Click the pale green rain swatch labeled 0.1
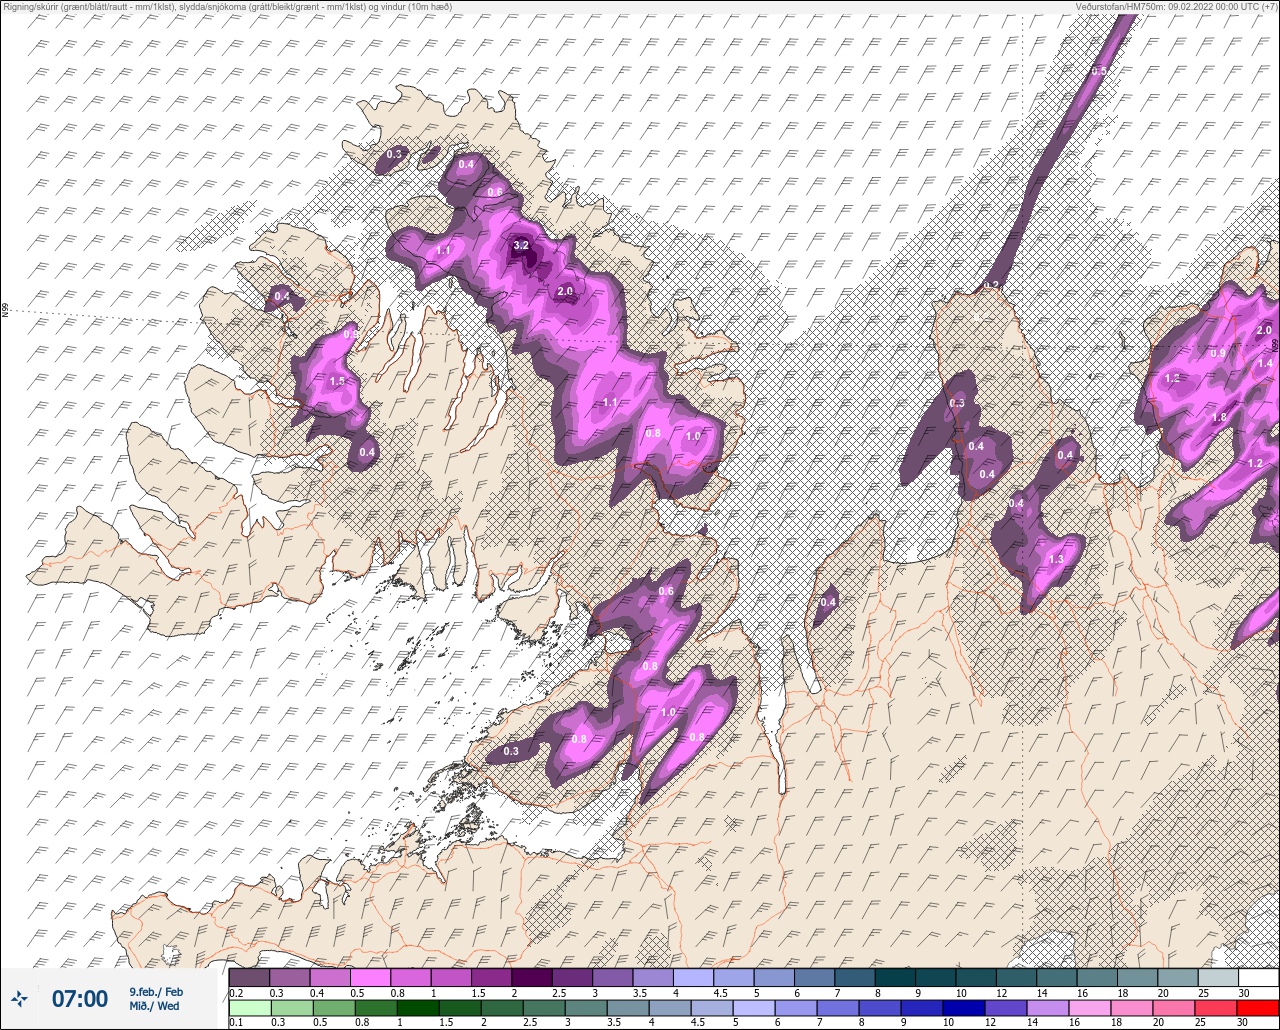Viewport: 1280px width, 1030px height. coord(249,1008)
